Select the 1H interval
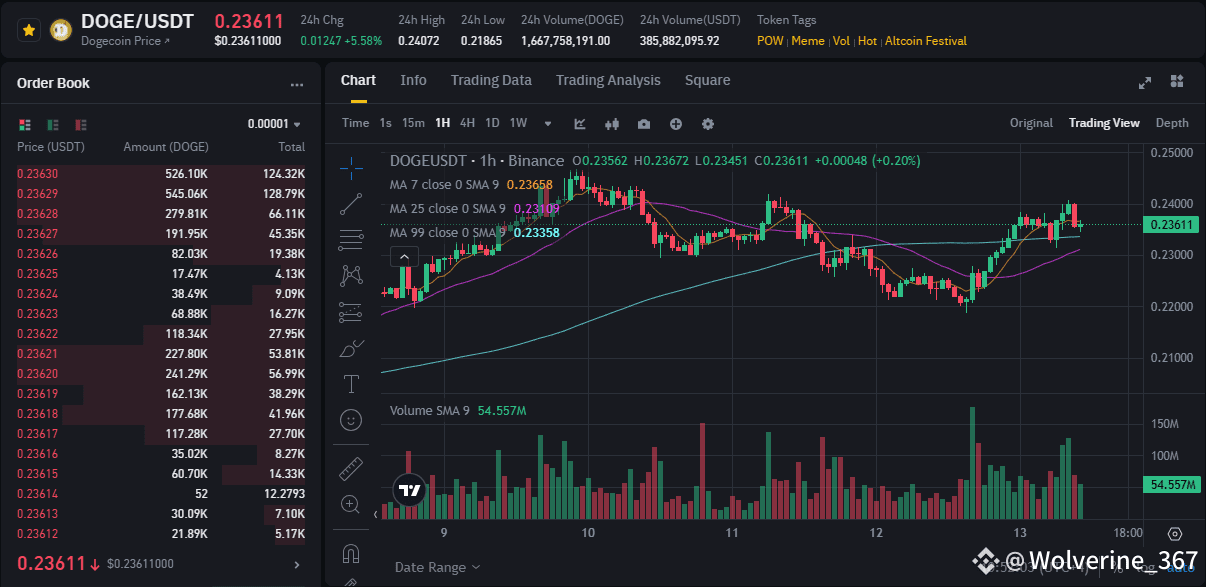 tap(442, 123)
